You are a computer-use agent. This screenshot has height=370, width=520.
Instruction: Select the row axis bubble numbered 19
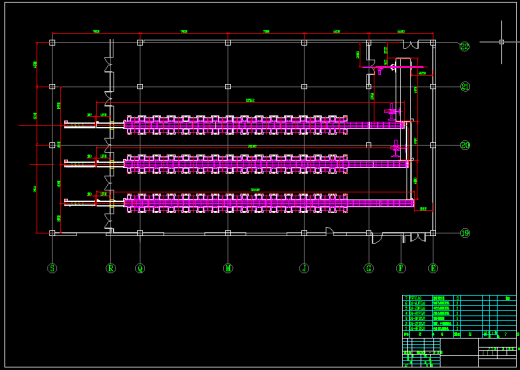(465, 233)
